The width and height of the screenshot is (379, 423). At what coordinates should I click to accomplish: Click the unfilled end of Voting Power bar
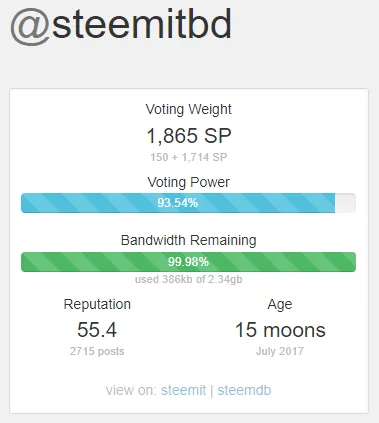(345, 203)
